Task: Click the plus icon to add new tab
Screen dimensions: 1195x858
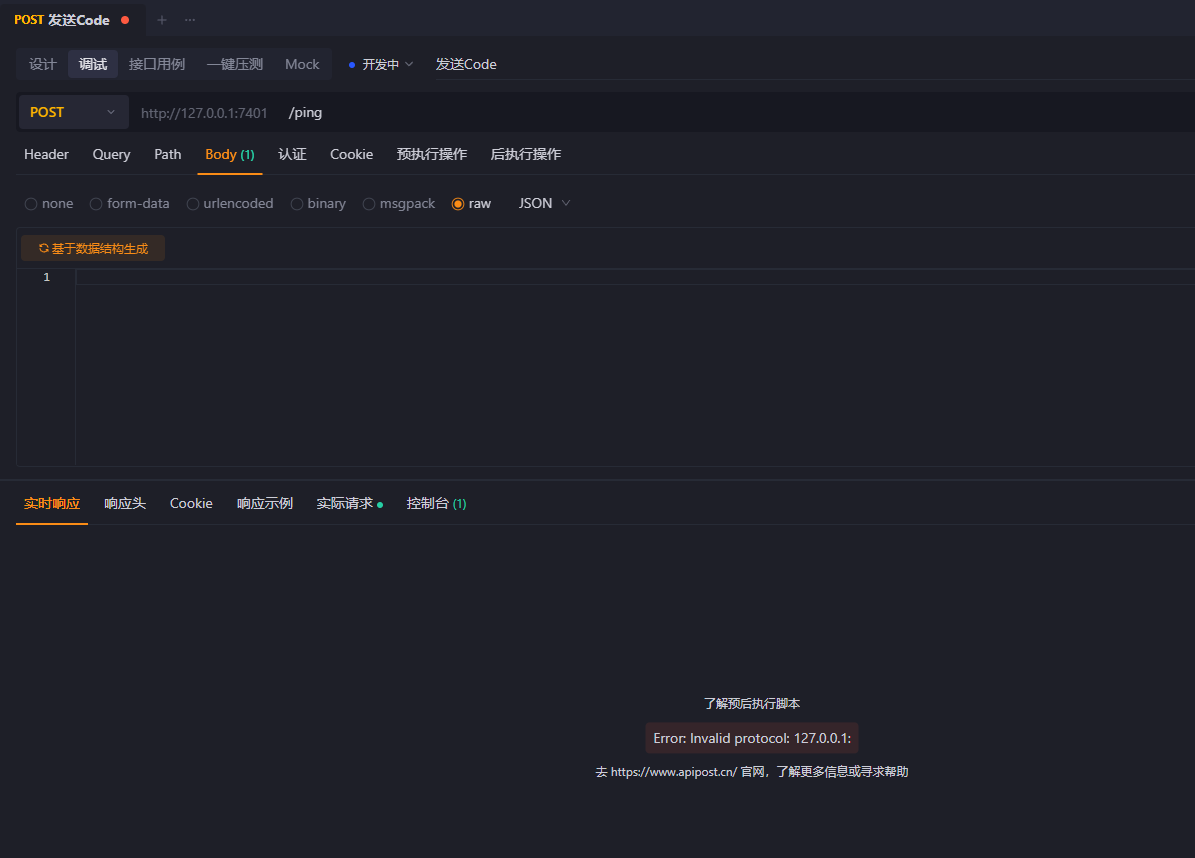Action: click(x=162, y=20)
